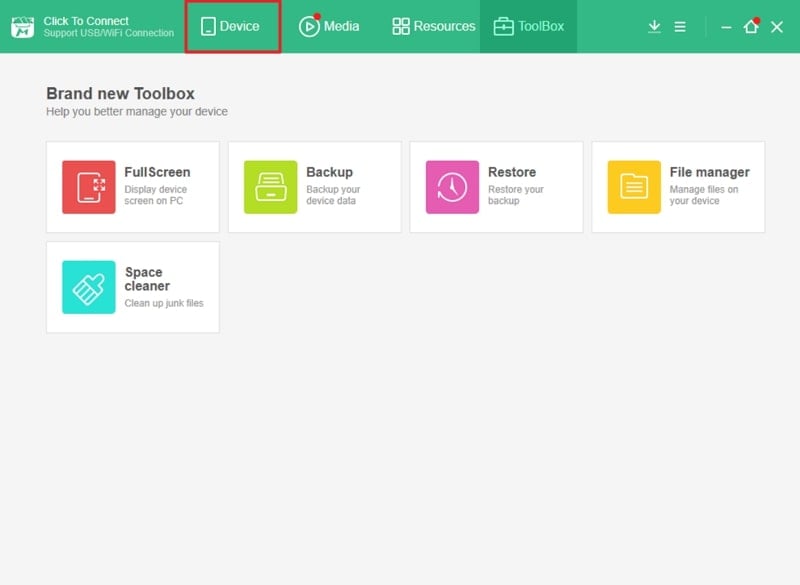800x585 pixels.
Task: Click the 'Click To Connect' text
Action: point(86,21)
